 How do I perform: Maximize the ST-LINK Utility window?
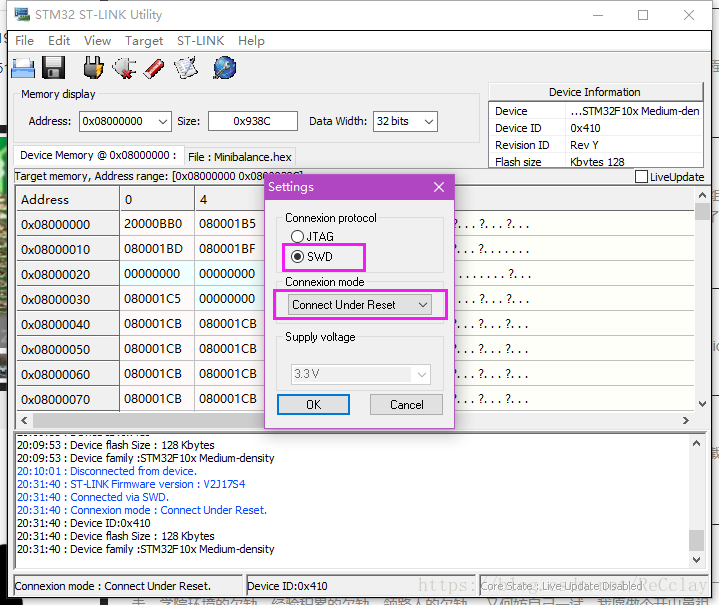click(643, 15)
